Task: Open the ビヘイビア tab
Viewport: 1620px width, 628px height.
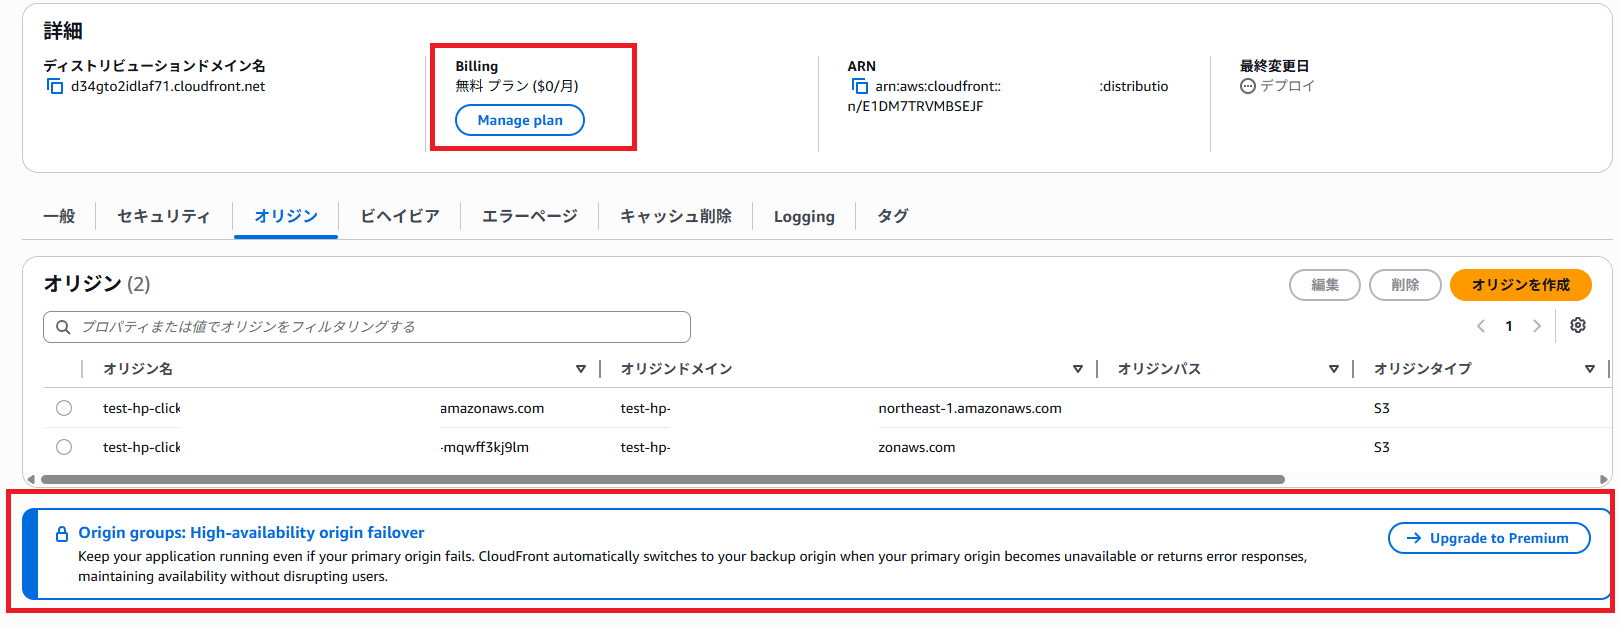Action: click(x=400, y=216)
